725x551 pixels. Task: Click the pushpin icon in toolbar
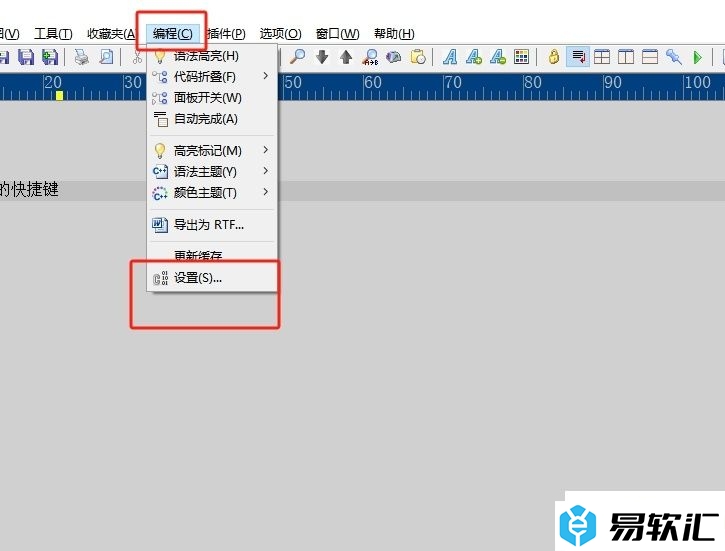click(674, 57)
